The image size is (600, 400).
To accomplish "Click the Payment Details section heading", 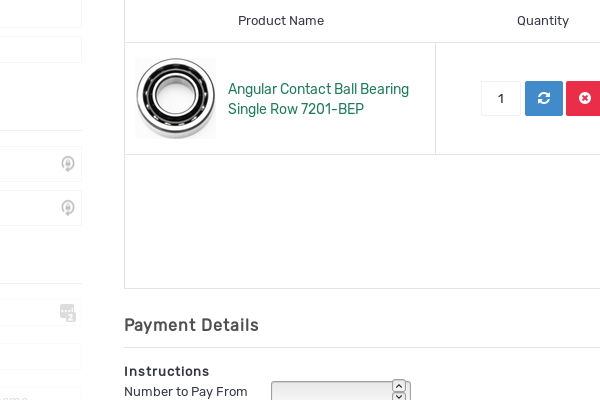I will (191, 325).
